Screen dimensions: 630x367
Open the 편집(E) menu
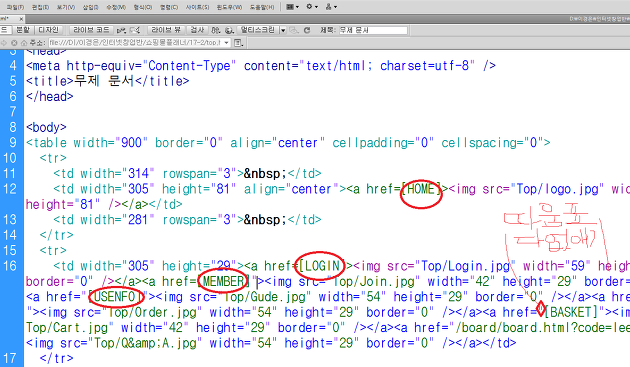(40, 7)
